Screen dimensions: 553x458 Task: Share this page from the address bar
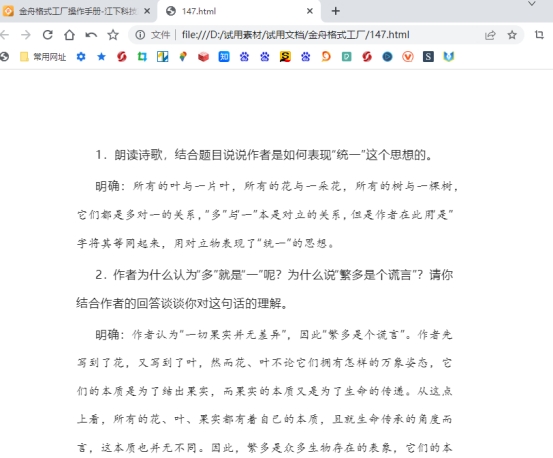(x=490, y=35)
